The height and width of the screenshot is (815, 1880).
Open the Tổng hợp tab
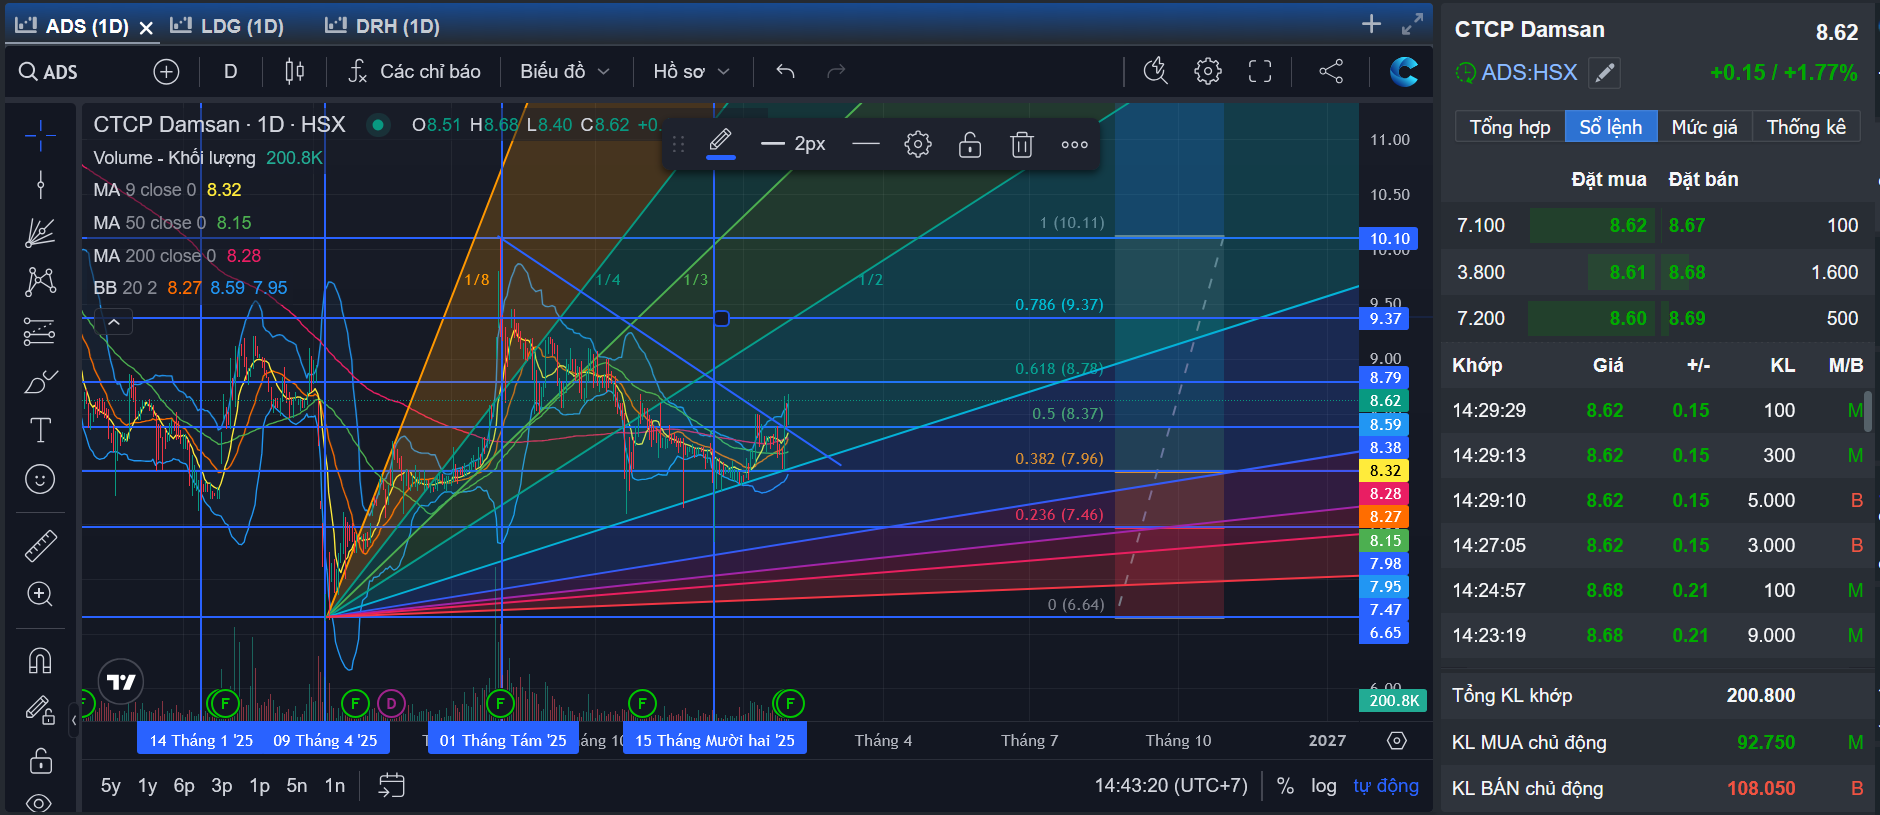pyautogui.click(x=1510, y=127)
